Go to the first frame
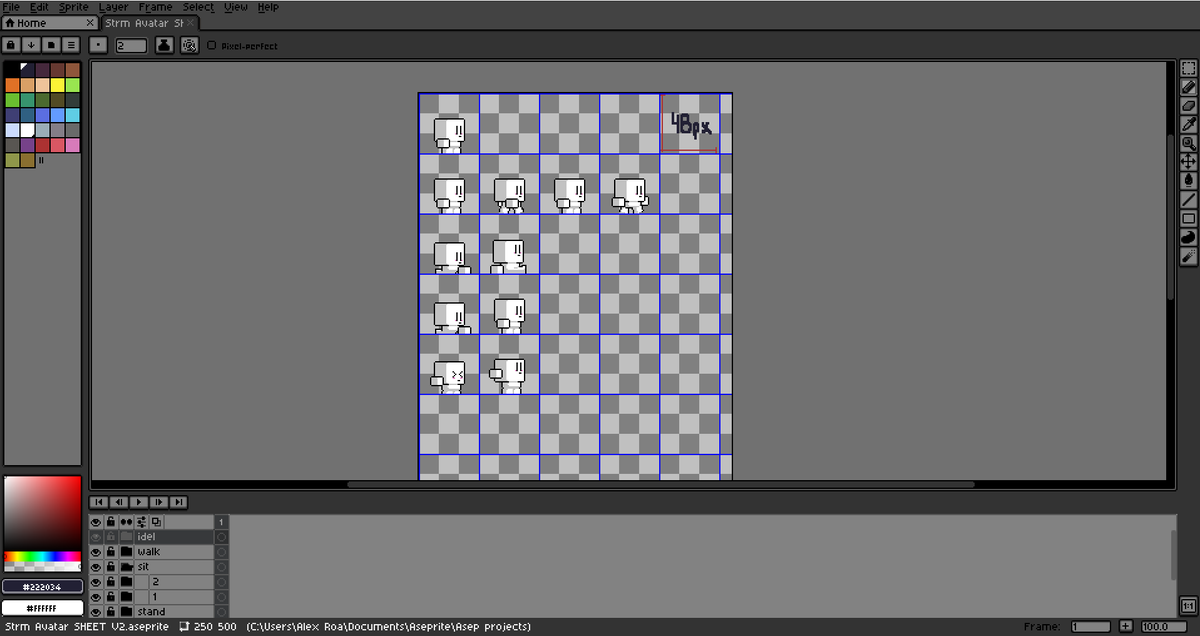 pyautogui.click(x=99, y=502)
